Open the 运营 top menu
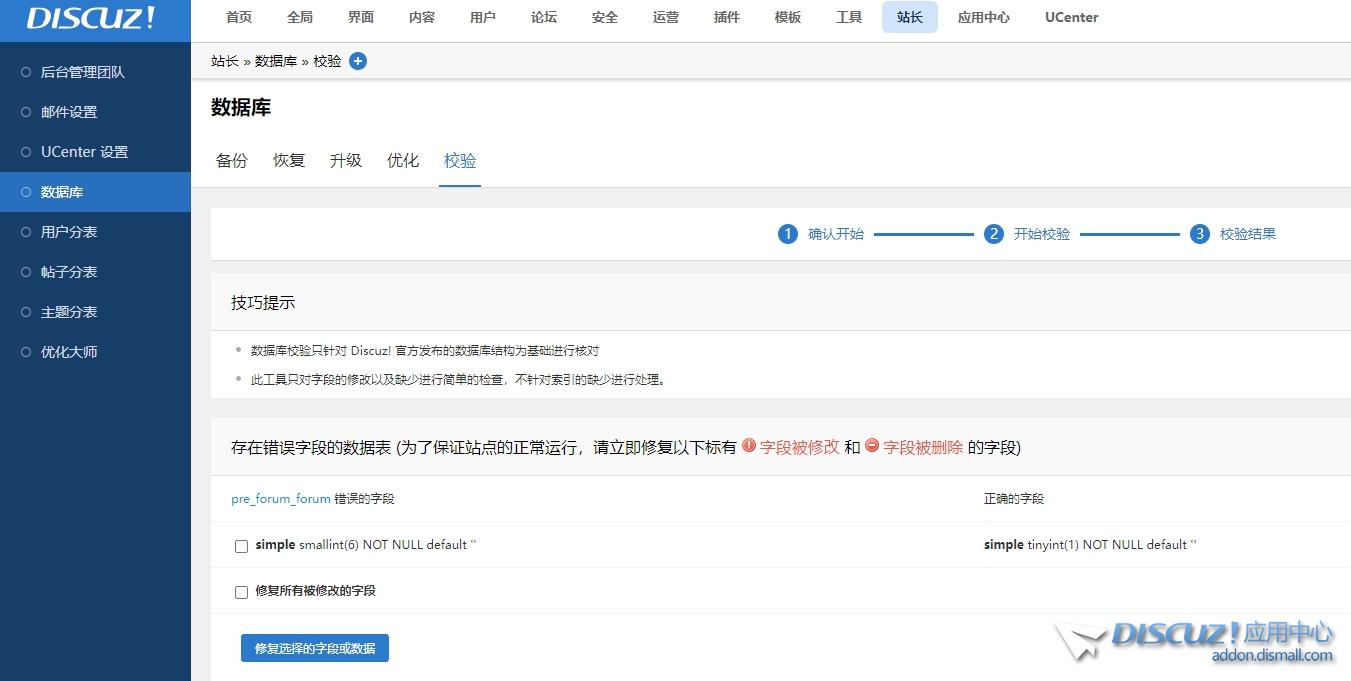 666,17
